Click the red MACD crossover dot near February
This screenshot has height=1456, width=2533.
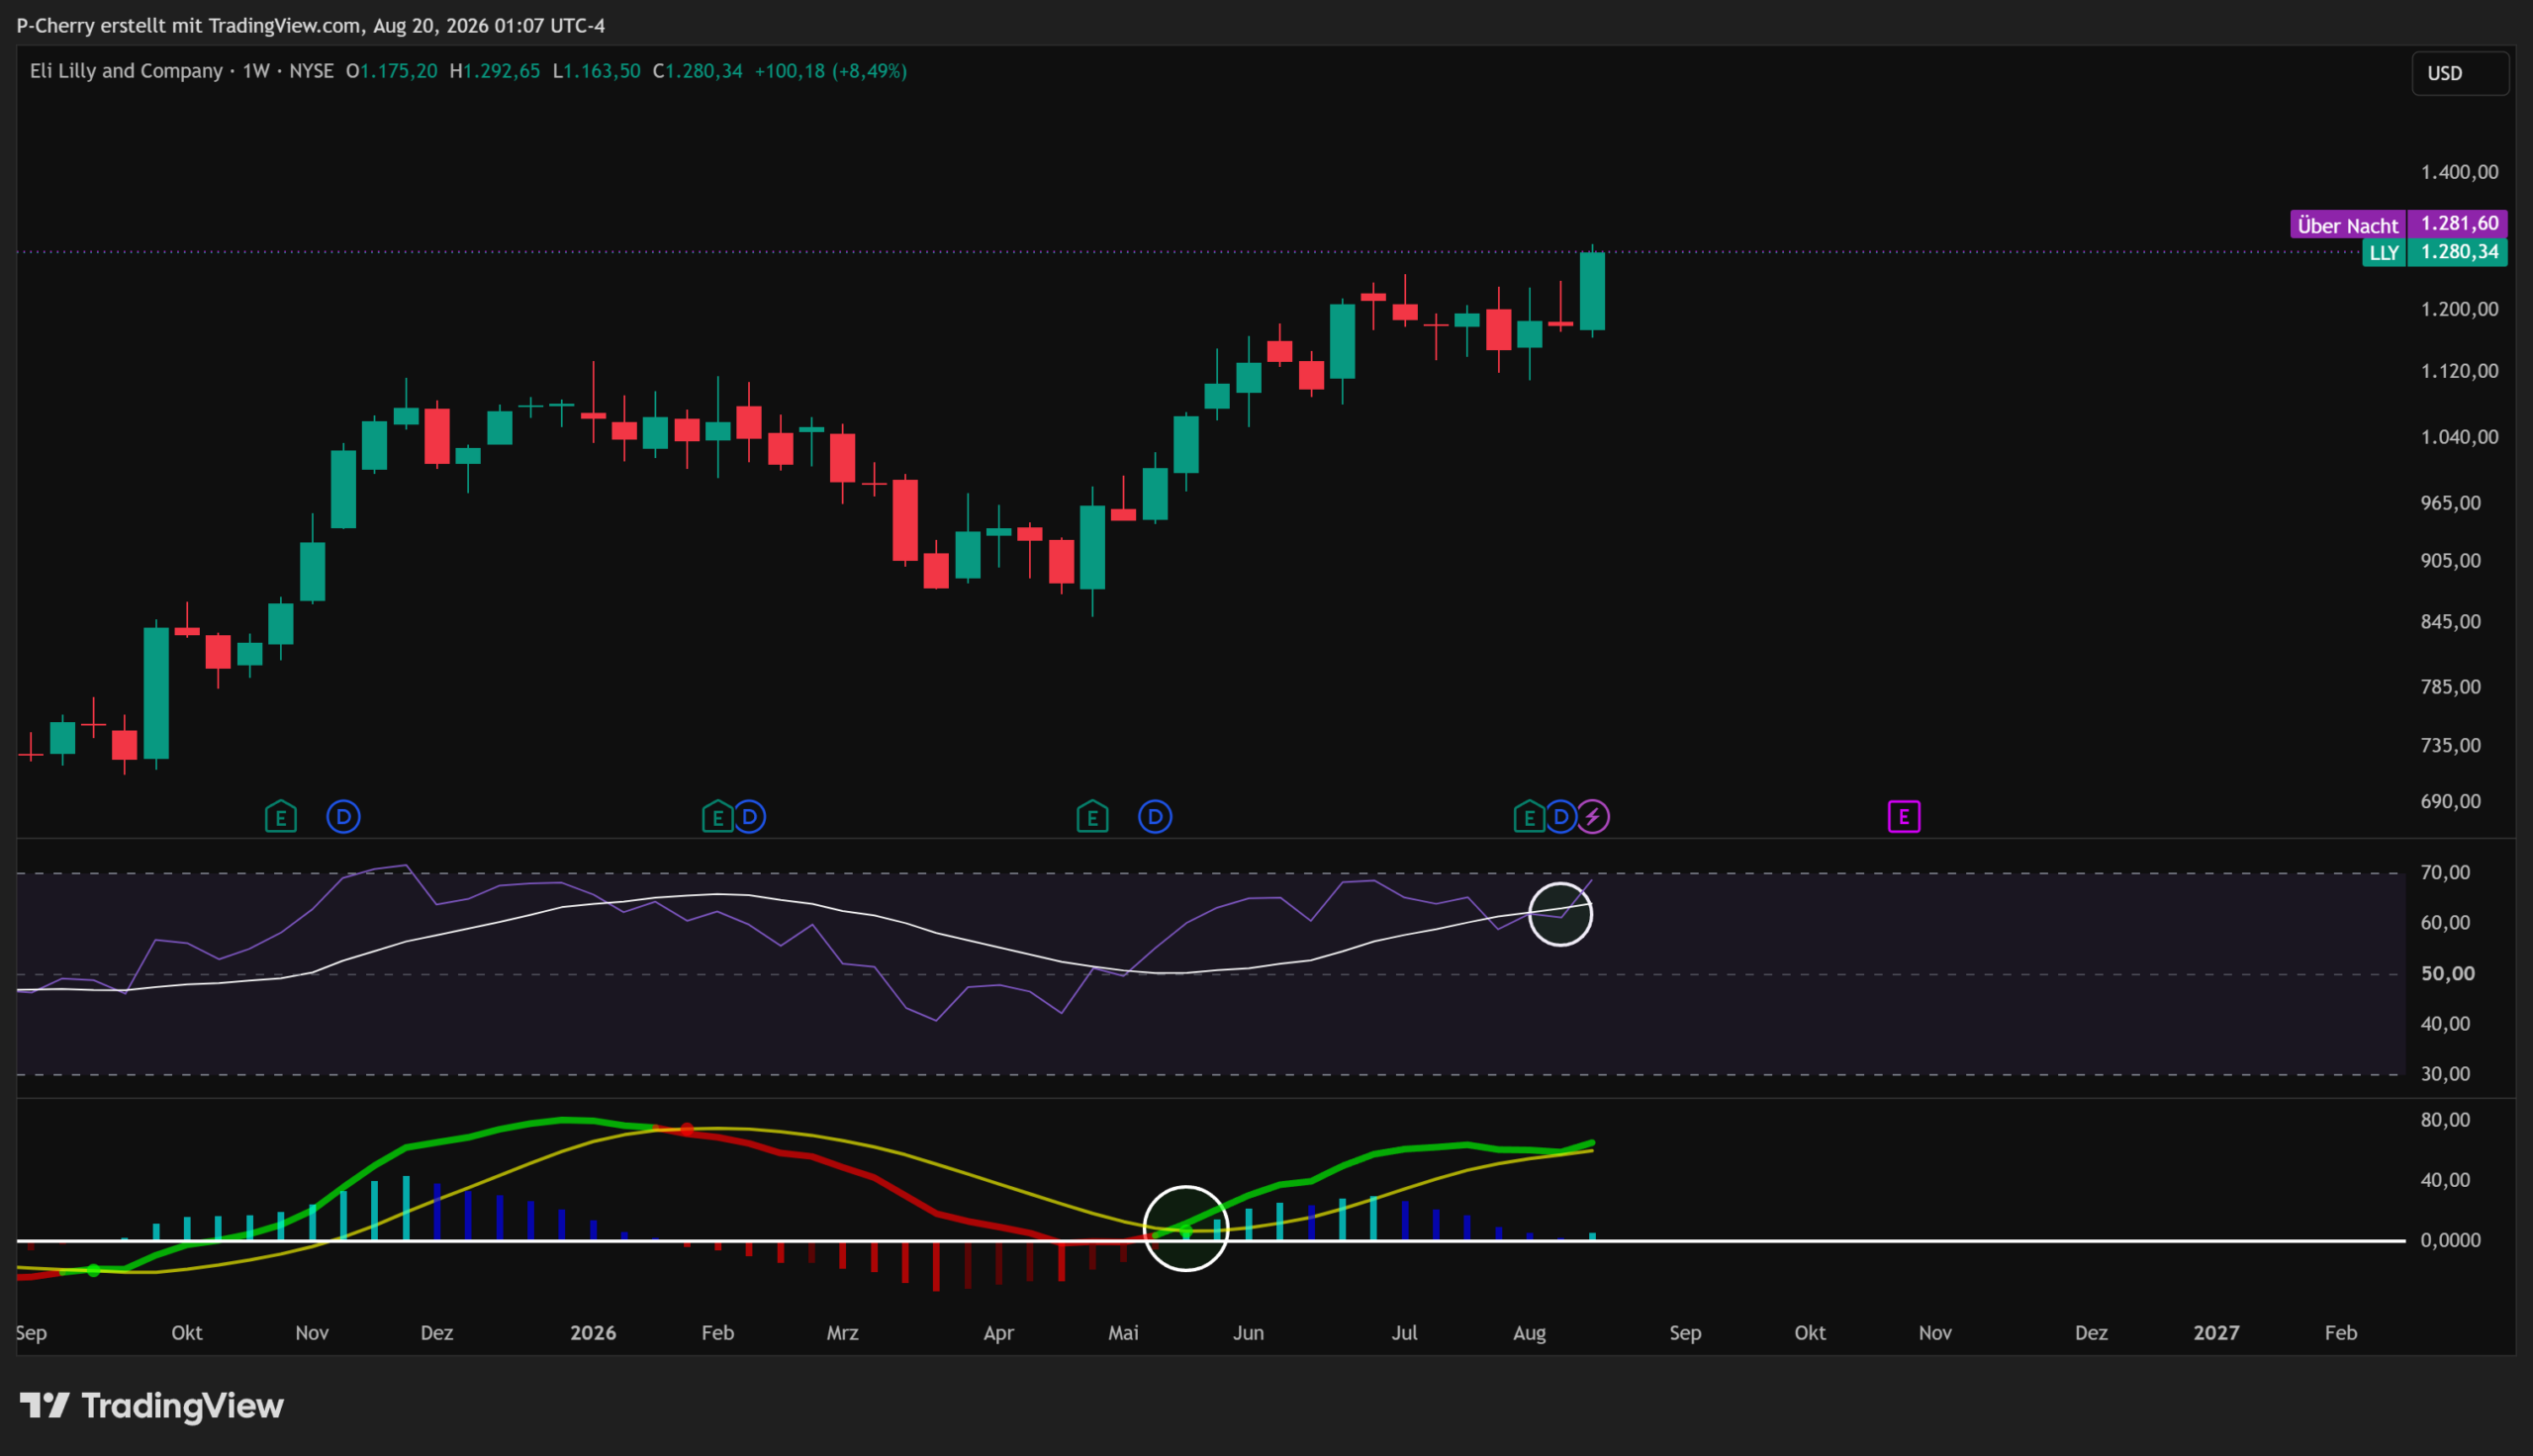687,1129
